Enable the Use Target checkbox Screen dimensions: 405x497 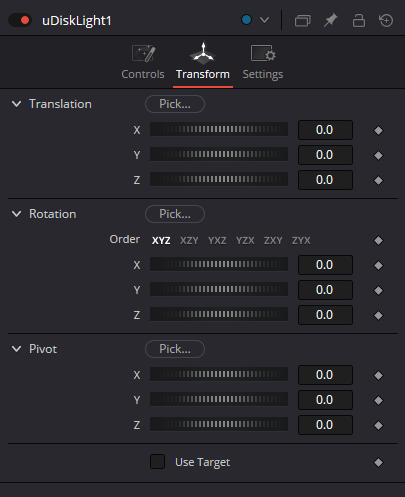click(157, 462)
